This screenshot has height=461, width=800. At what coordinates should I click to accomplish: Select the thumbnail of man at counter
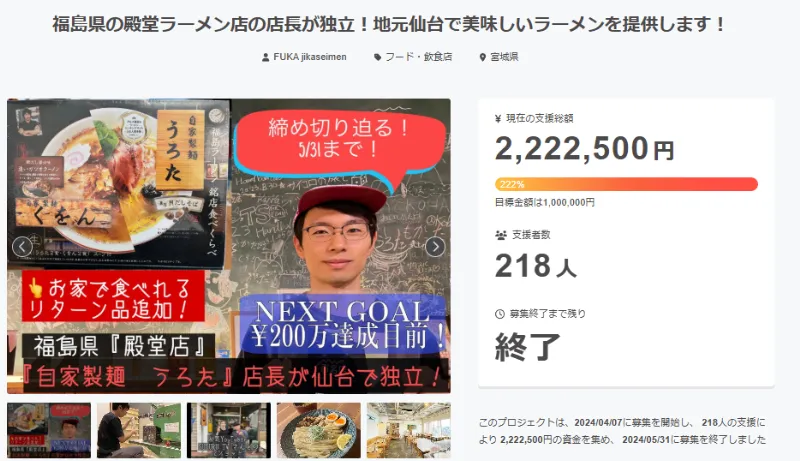[139, 430]
